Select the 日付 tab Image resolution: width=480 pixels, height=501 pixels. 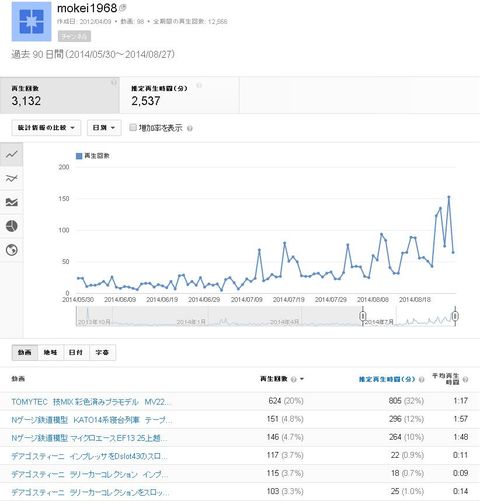76,352
